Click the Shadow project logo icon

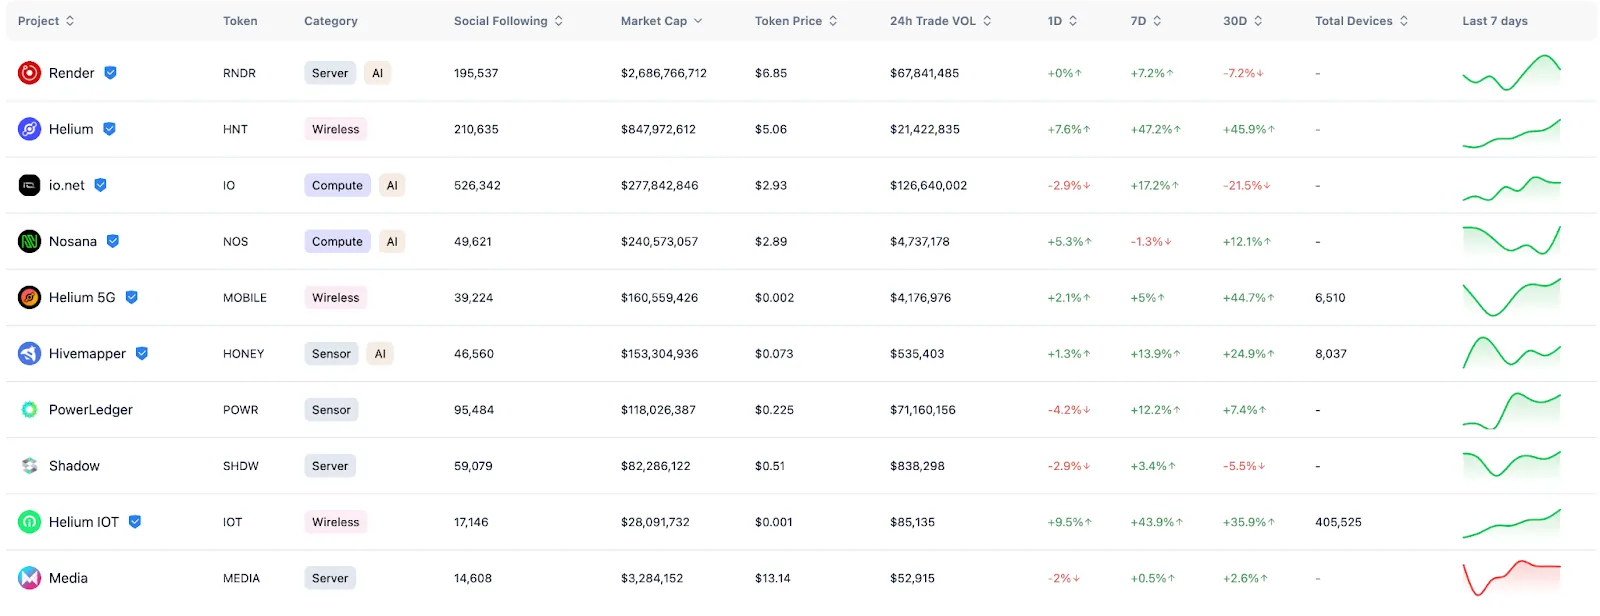pos(30,466)
